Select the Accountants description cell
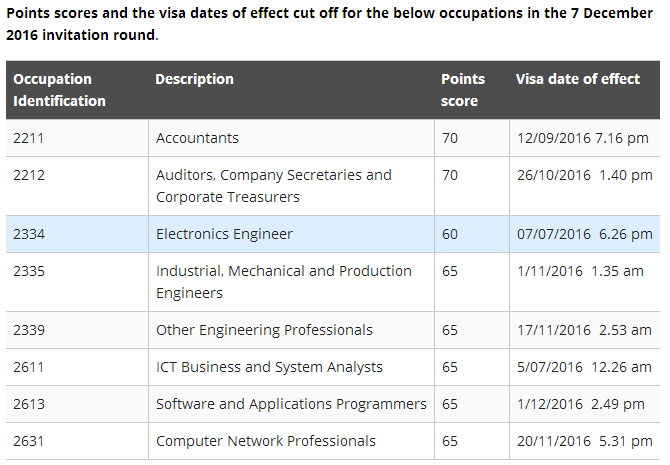The image size is (670, 465). (197, 138)
